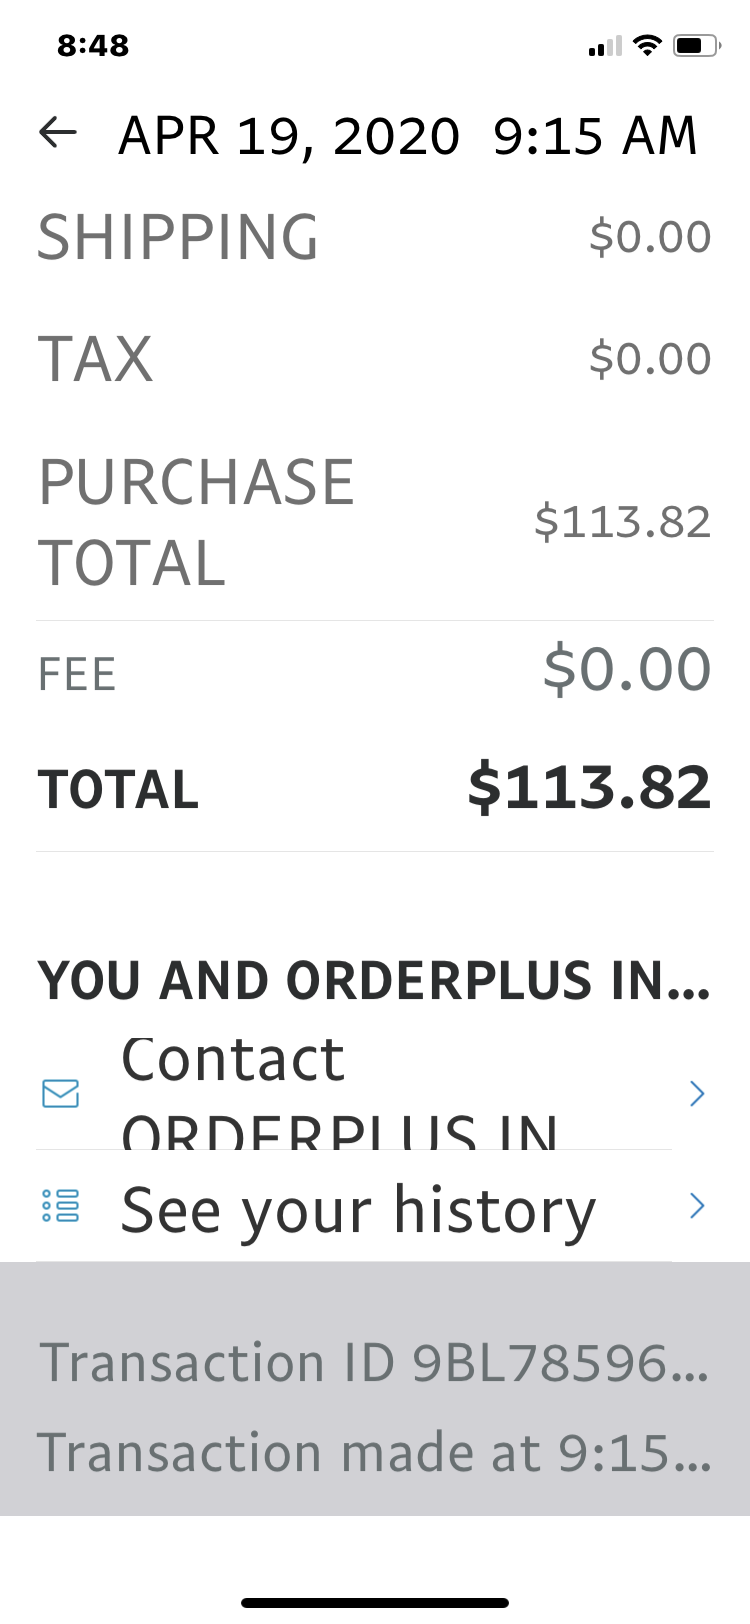Tap the YOU AND ORDERPLUS IN... heading
Screen dimensions: 750x1624
click(374, 980)
